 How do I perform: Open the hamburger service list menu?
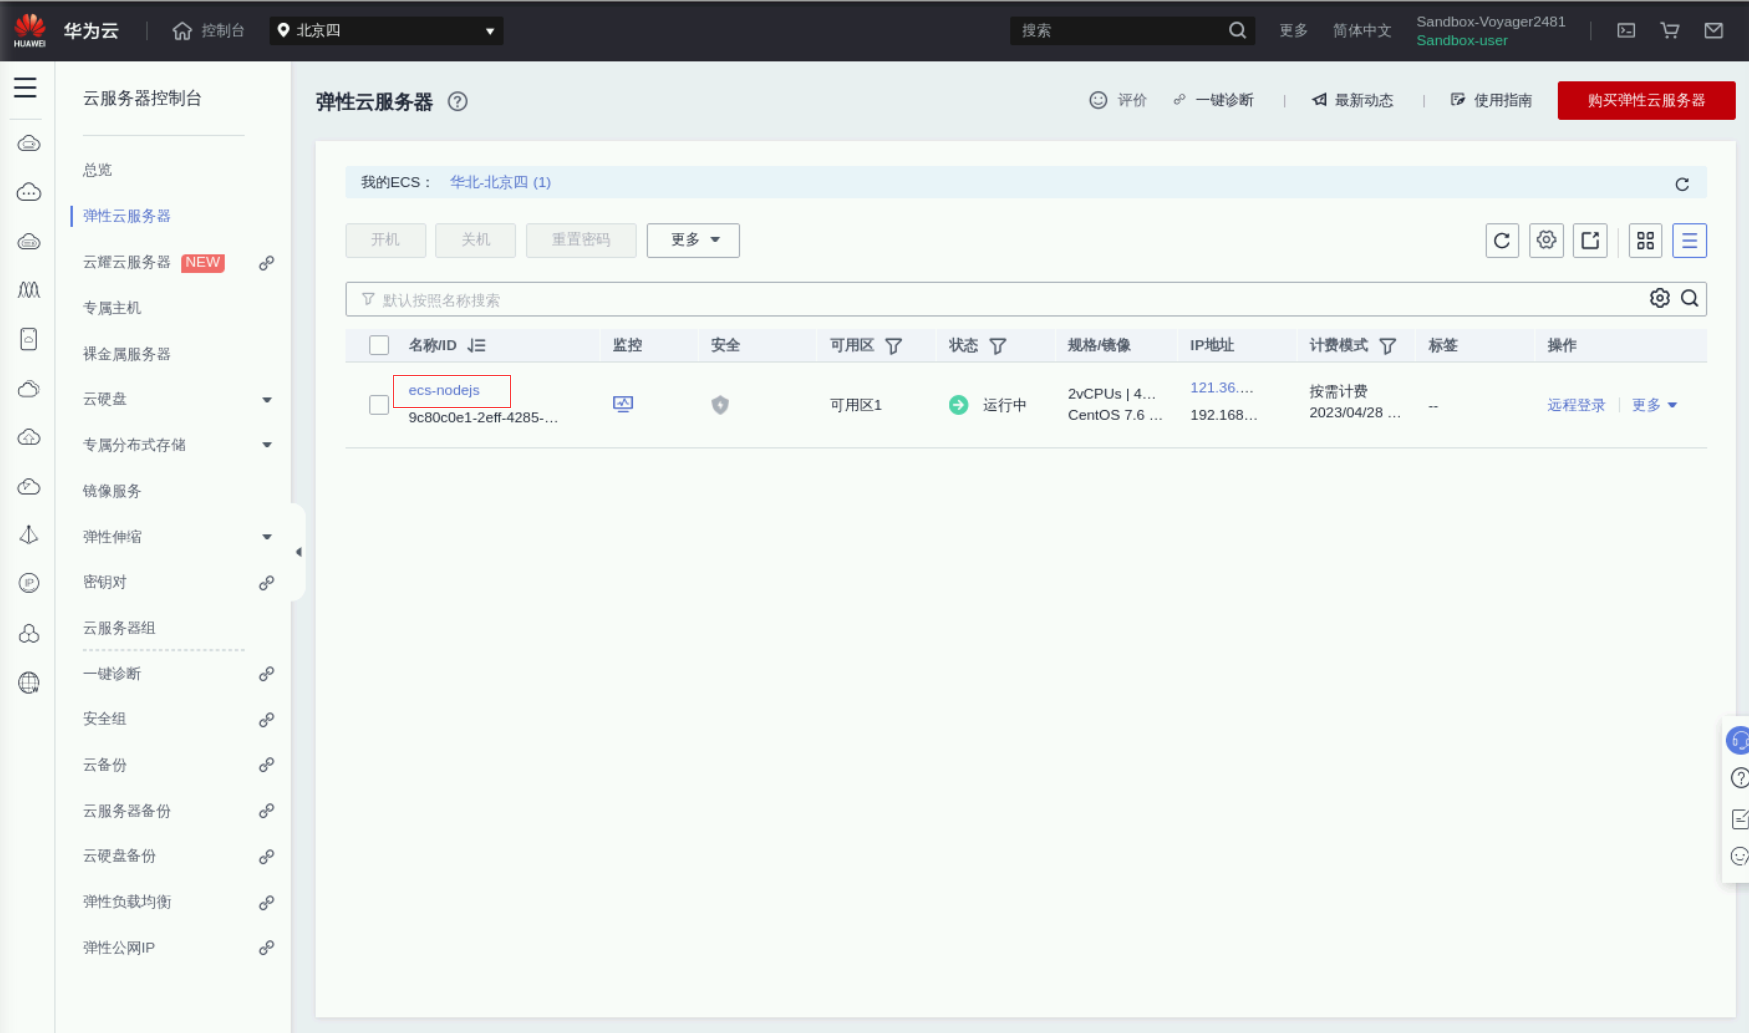tap(25, 88)
